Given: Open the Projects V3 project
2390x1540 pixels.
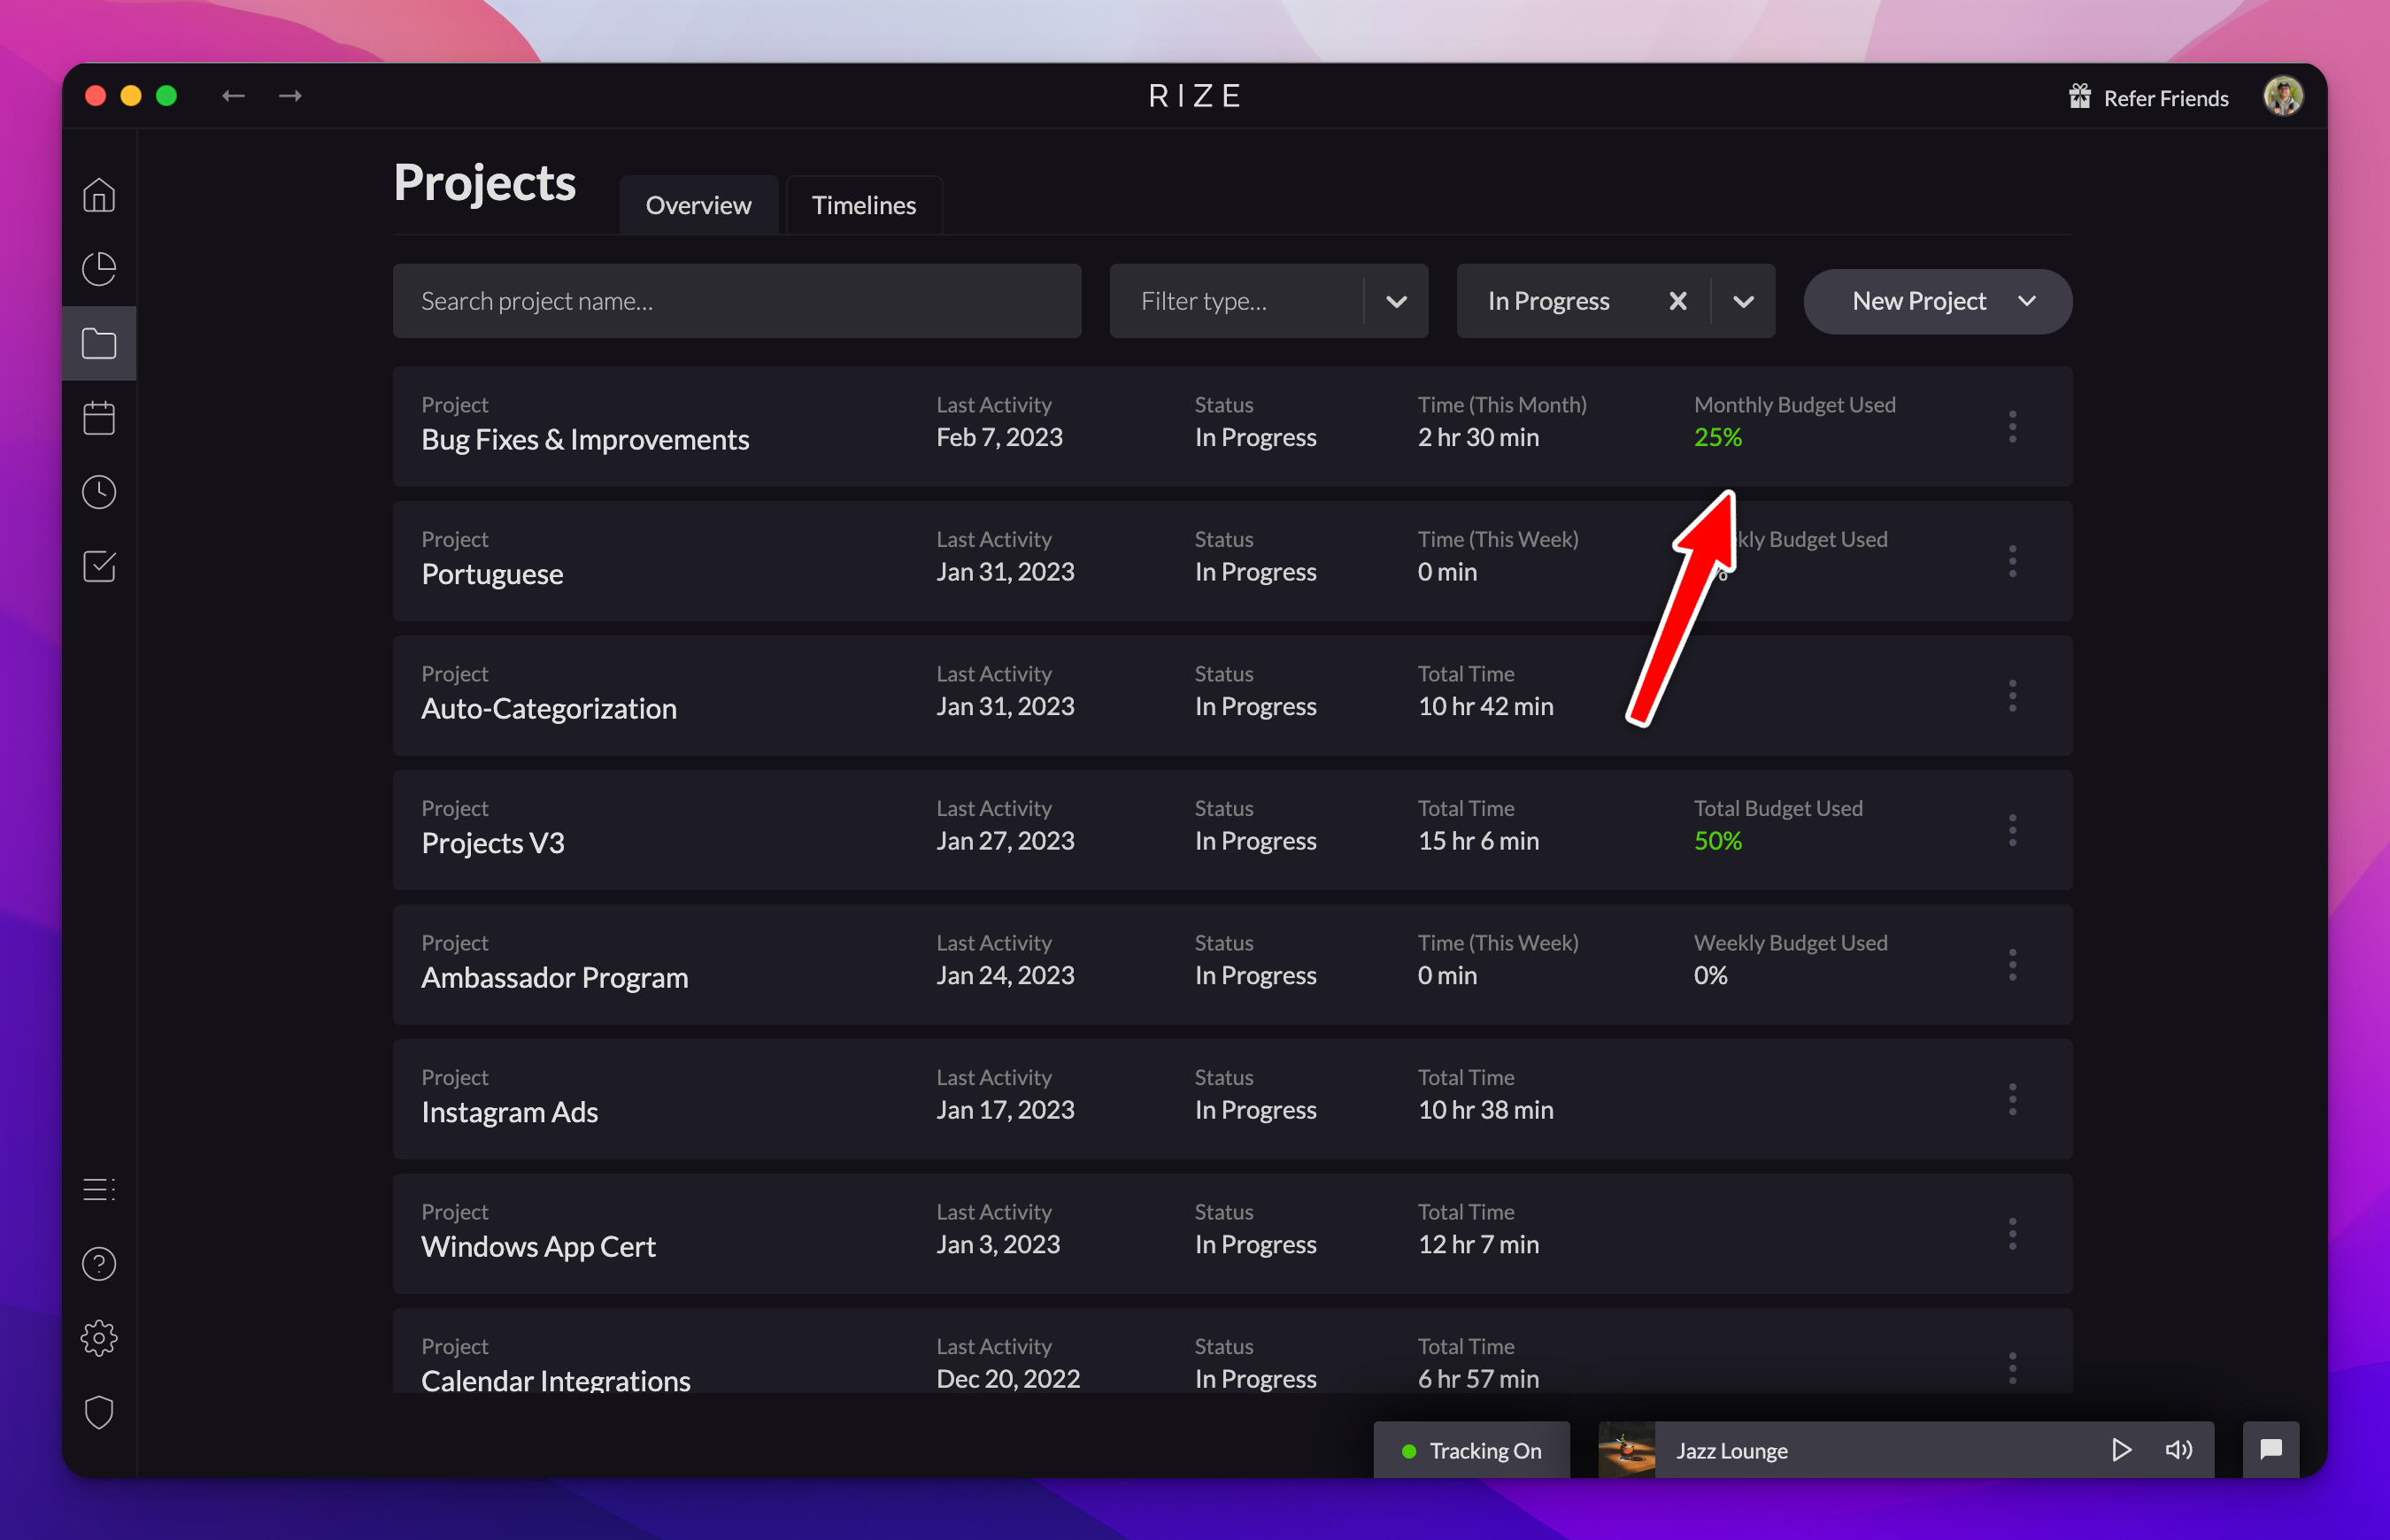Looking at the screenshot, I should point(493,843).
